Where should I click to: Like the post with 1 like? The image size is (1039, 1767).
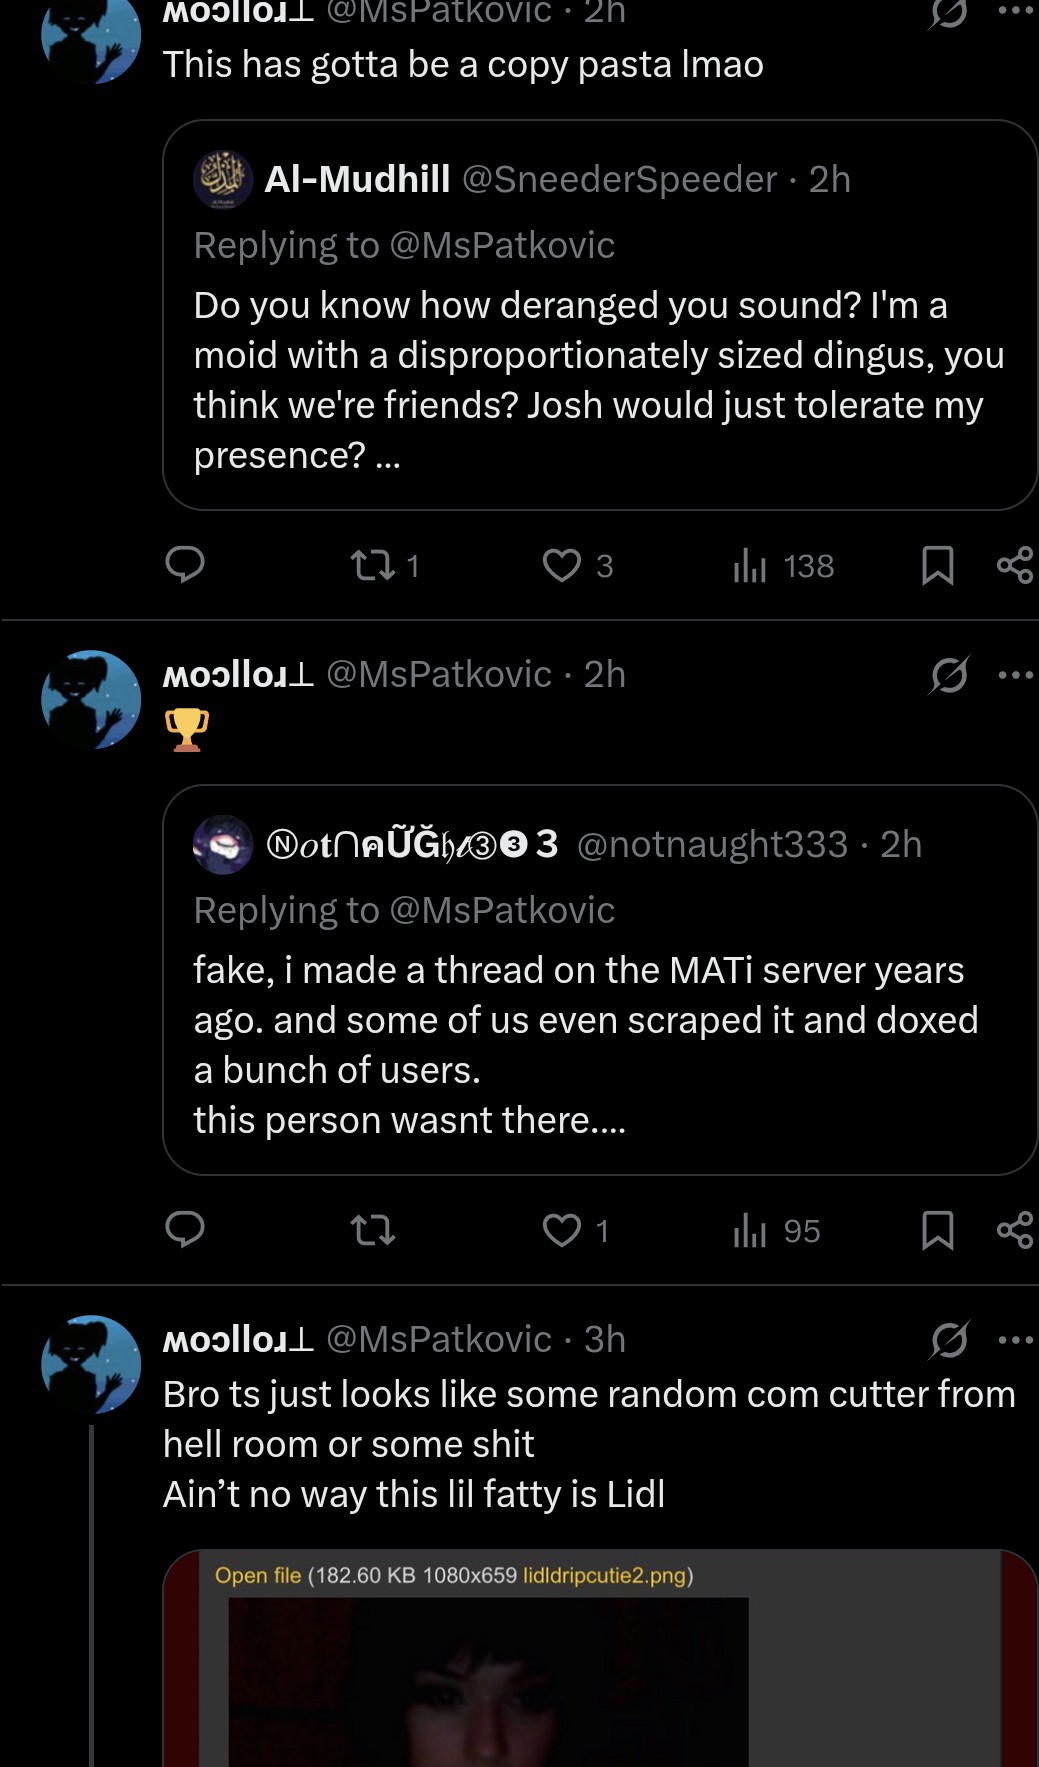562,1230
